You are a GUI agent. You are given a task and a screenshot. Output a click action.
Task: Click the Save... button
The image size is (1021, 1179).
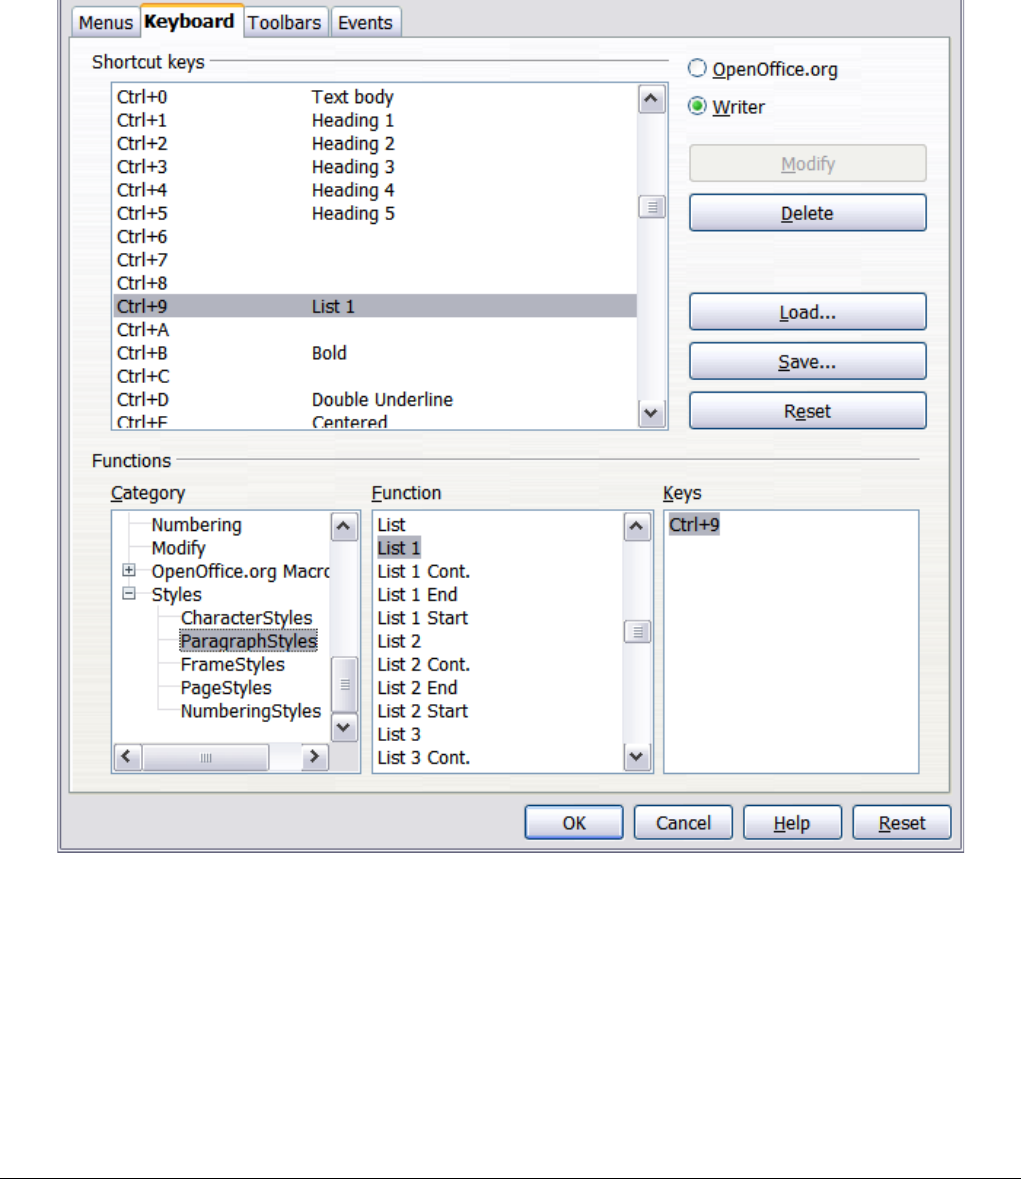click(x=807, y=362)
